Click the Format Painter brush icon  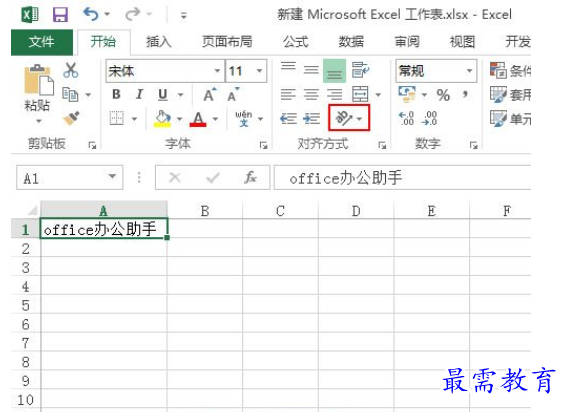71,118
